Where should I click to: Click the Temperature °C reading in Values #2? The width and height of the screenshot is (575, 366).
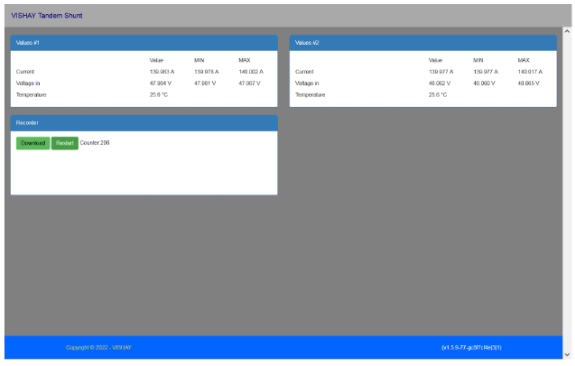point(438,95)
